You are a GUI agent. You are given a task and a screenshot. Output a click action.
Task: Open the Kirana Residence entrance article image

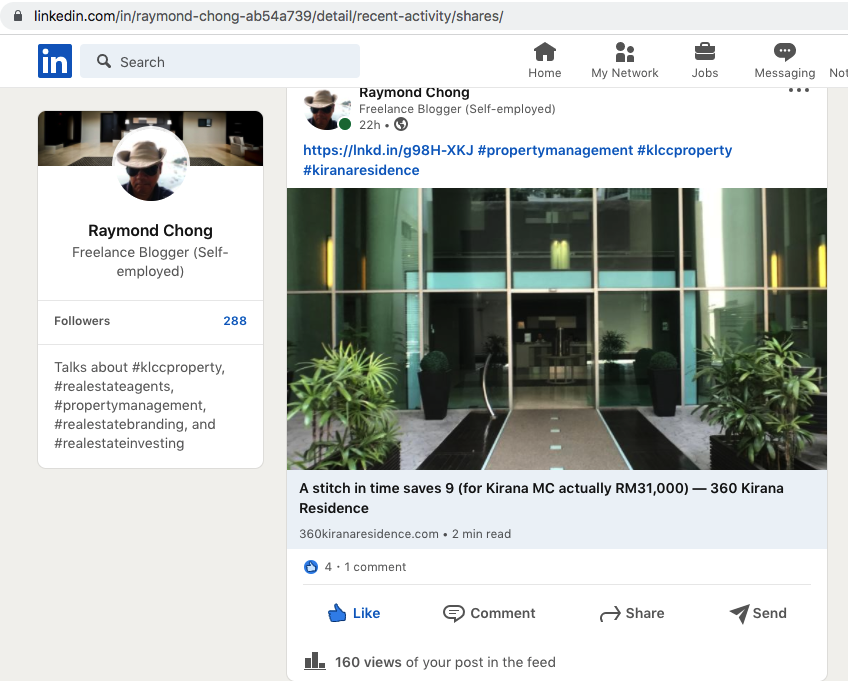coord(556,329)
